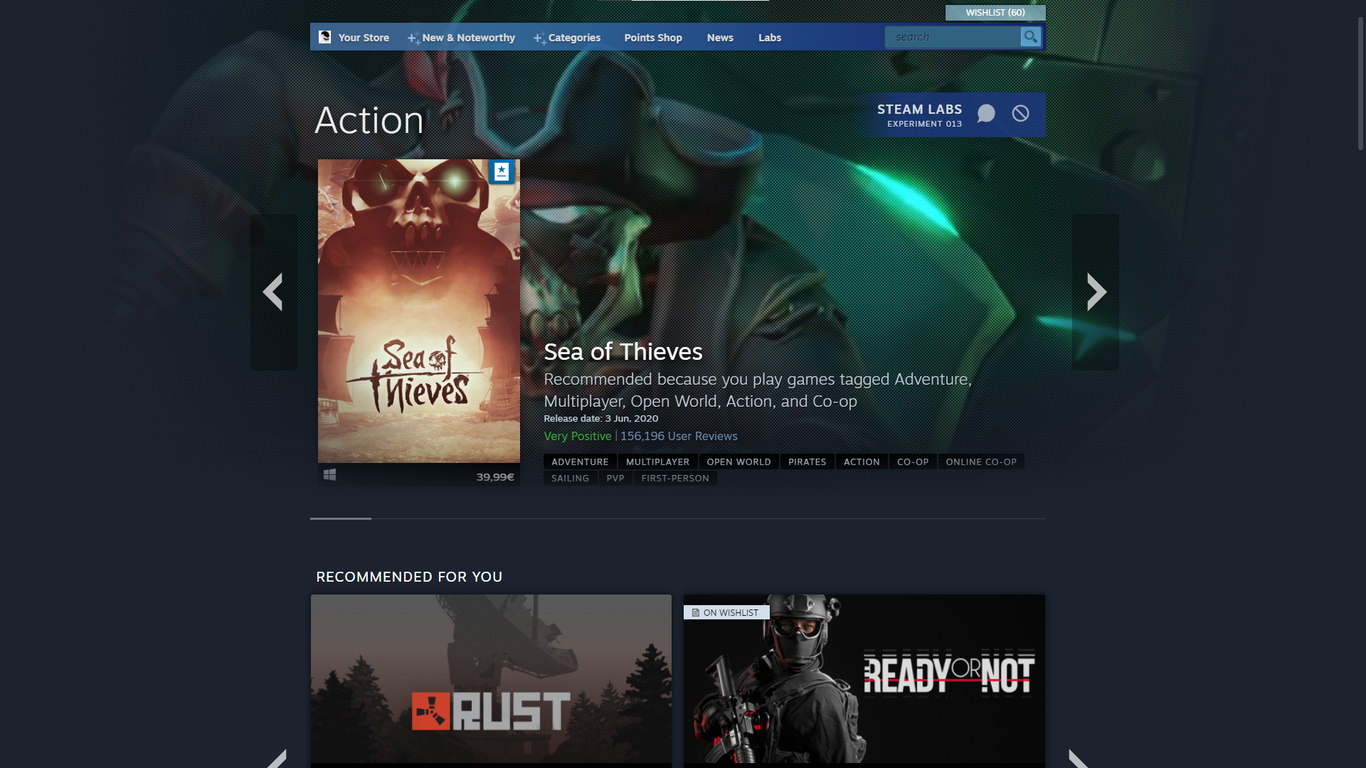Open your WISHLIST (60)

(995, 12)
